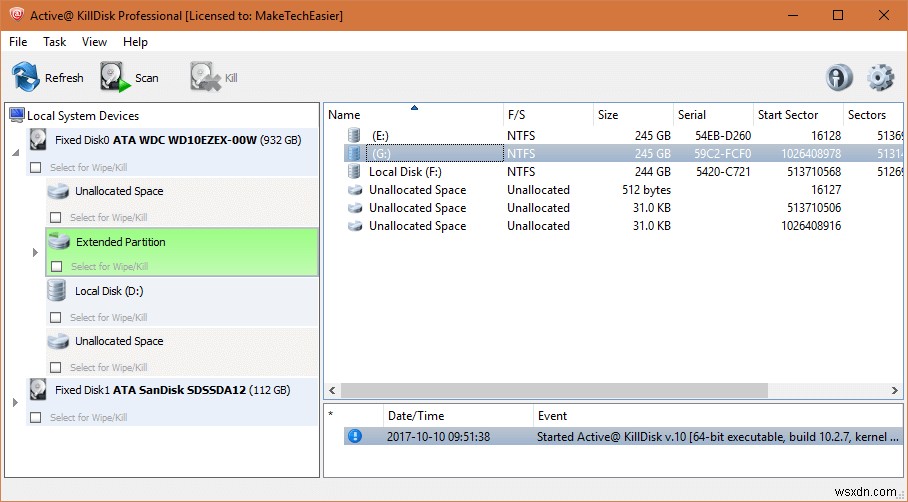Click the 512 bytes size cell
Screen dimensions: 908x502
646,190
